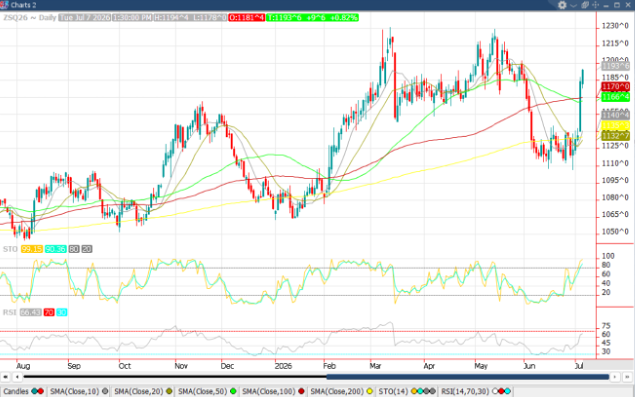Image resolution: width=636 pixels, height=398 pixels.
Task: Open the SMA(Close,200) study settings
Action: pos(341,392)
